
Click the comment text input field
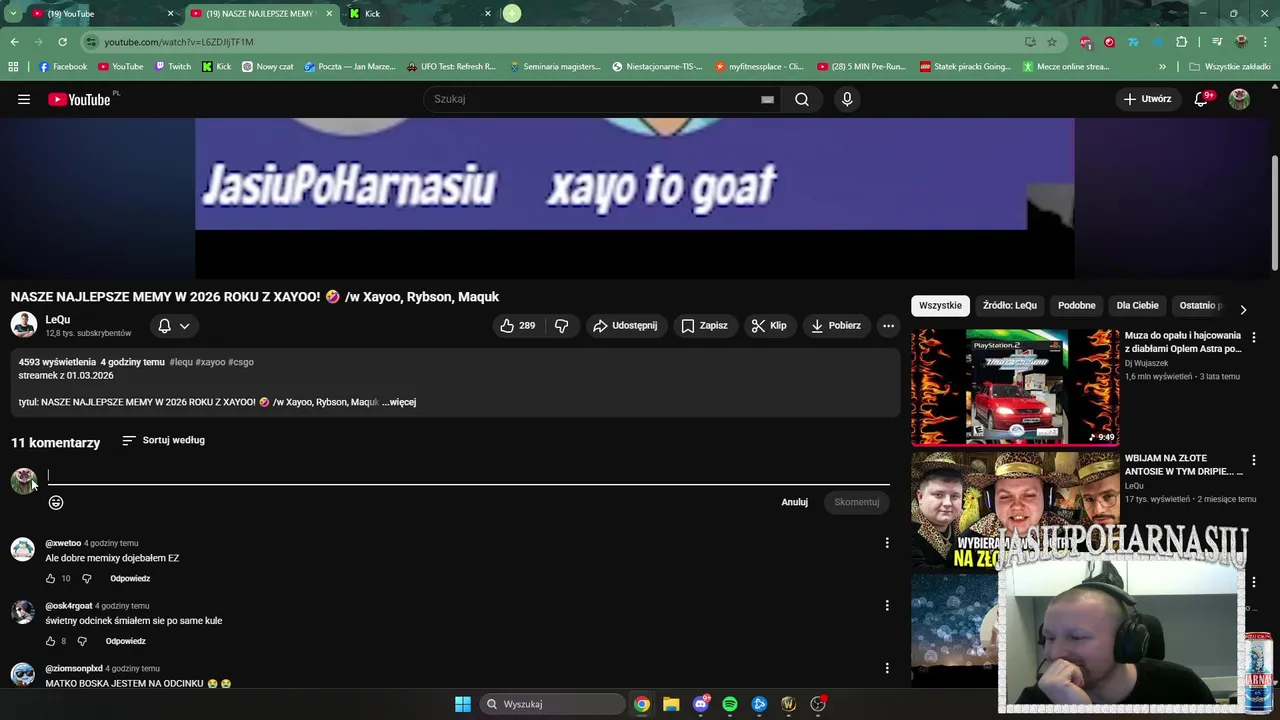tap(468, 476)
